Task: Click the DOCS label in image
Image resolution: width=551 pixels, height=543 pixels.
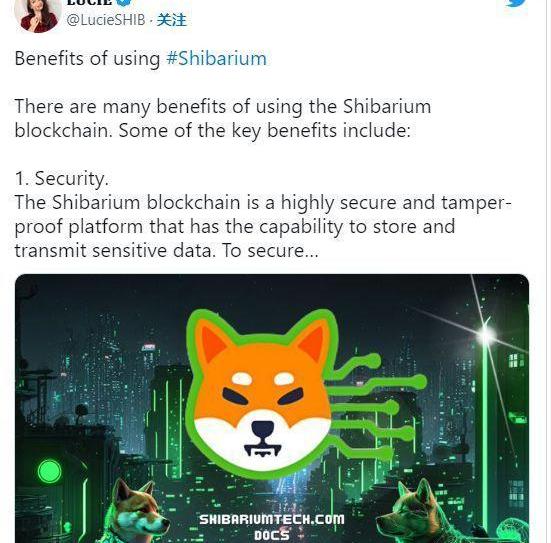Action: (x=272, y=535)
